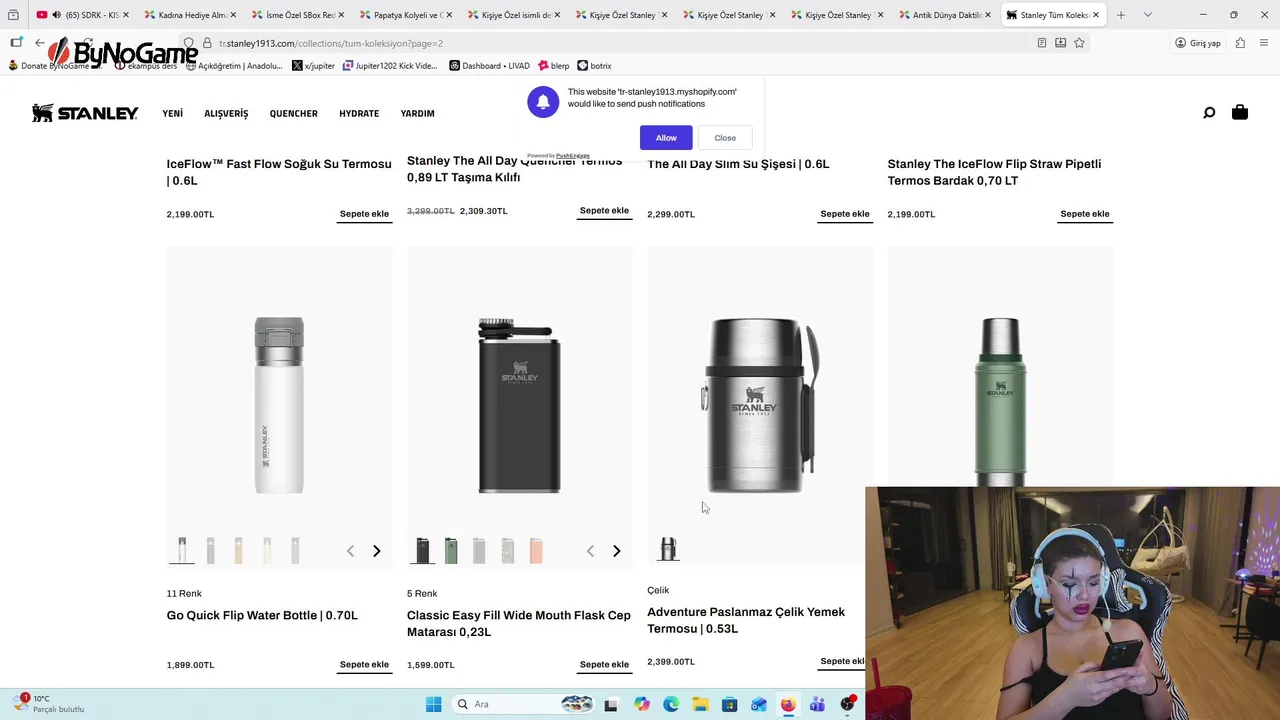Open File Explorer from the taskbar
1280x720 pixels.
pos(700,704)
